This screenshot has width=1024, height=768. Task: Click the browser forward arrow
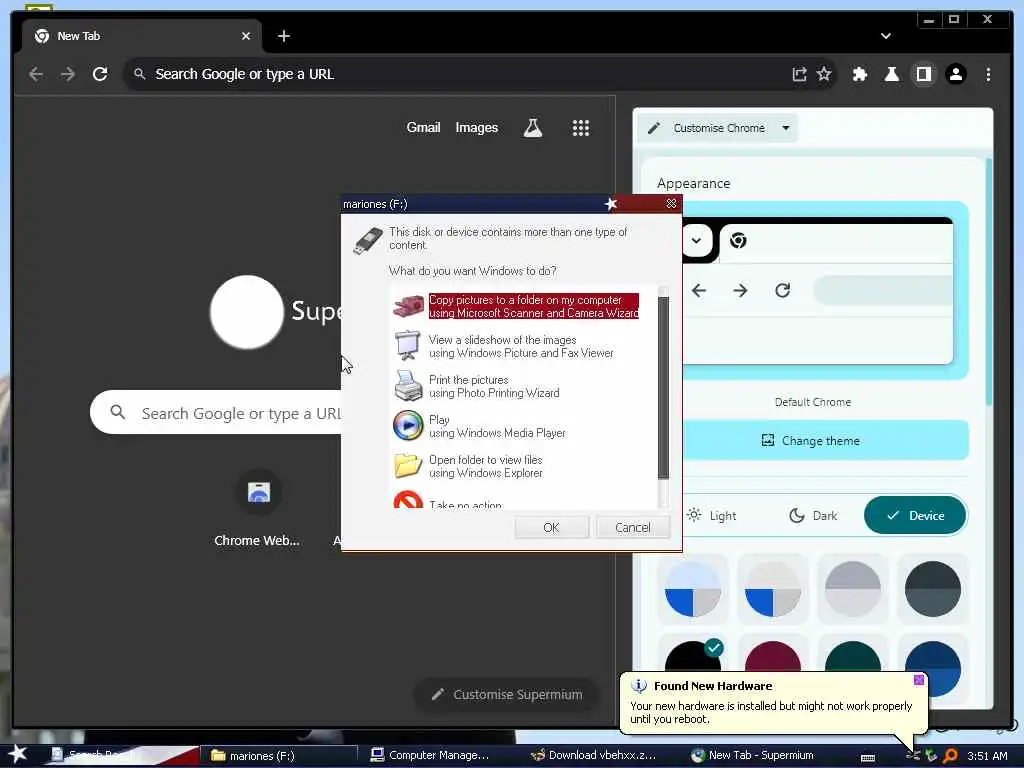coord(68,74)
